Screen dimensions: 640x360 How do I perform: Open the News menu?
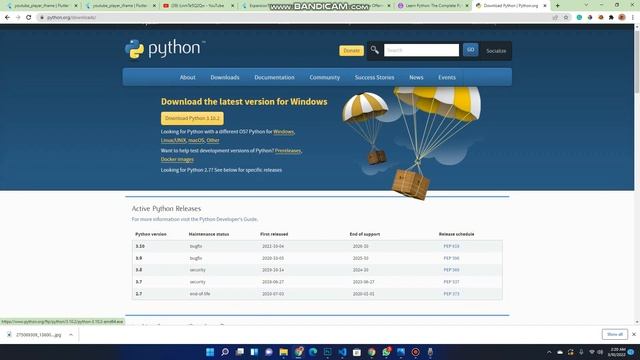(416, 77)
